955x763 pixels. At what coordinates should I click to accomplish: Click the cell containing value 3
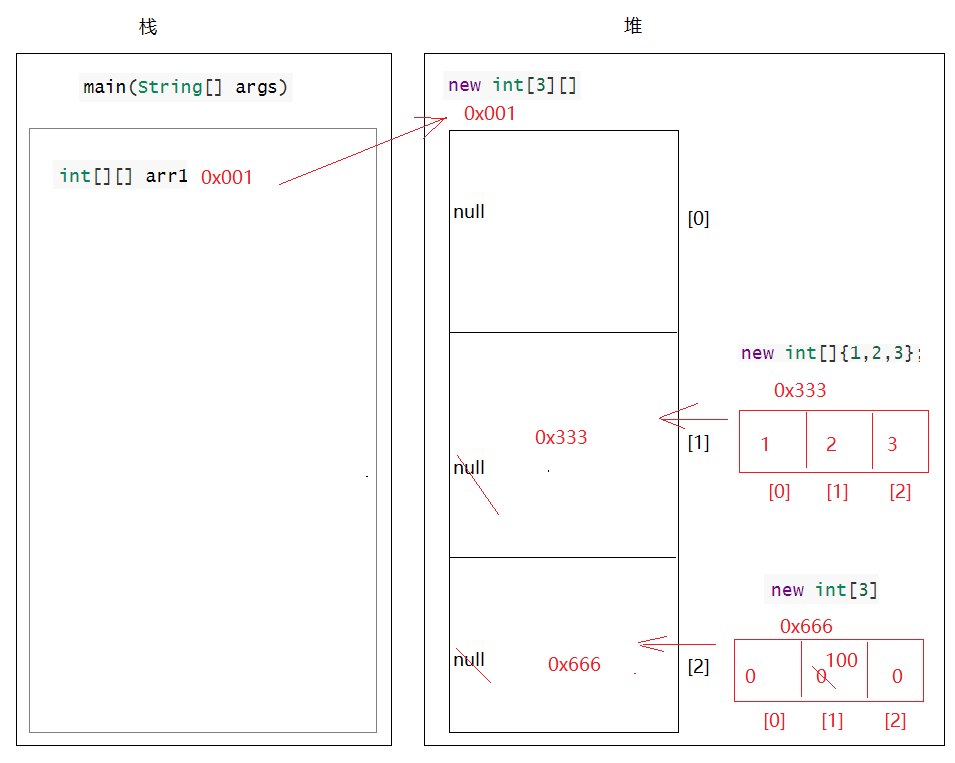tap(899, 442)
